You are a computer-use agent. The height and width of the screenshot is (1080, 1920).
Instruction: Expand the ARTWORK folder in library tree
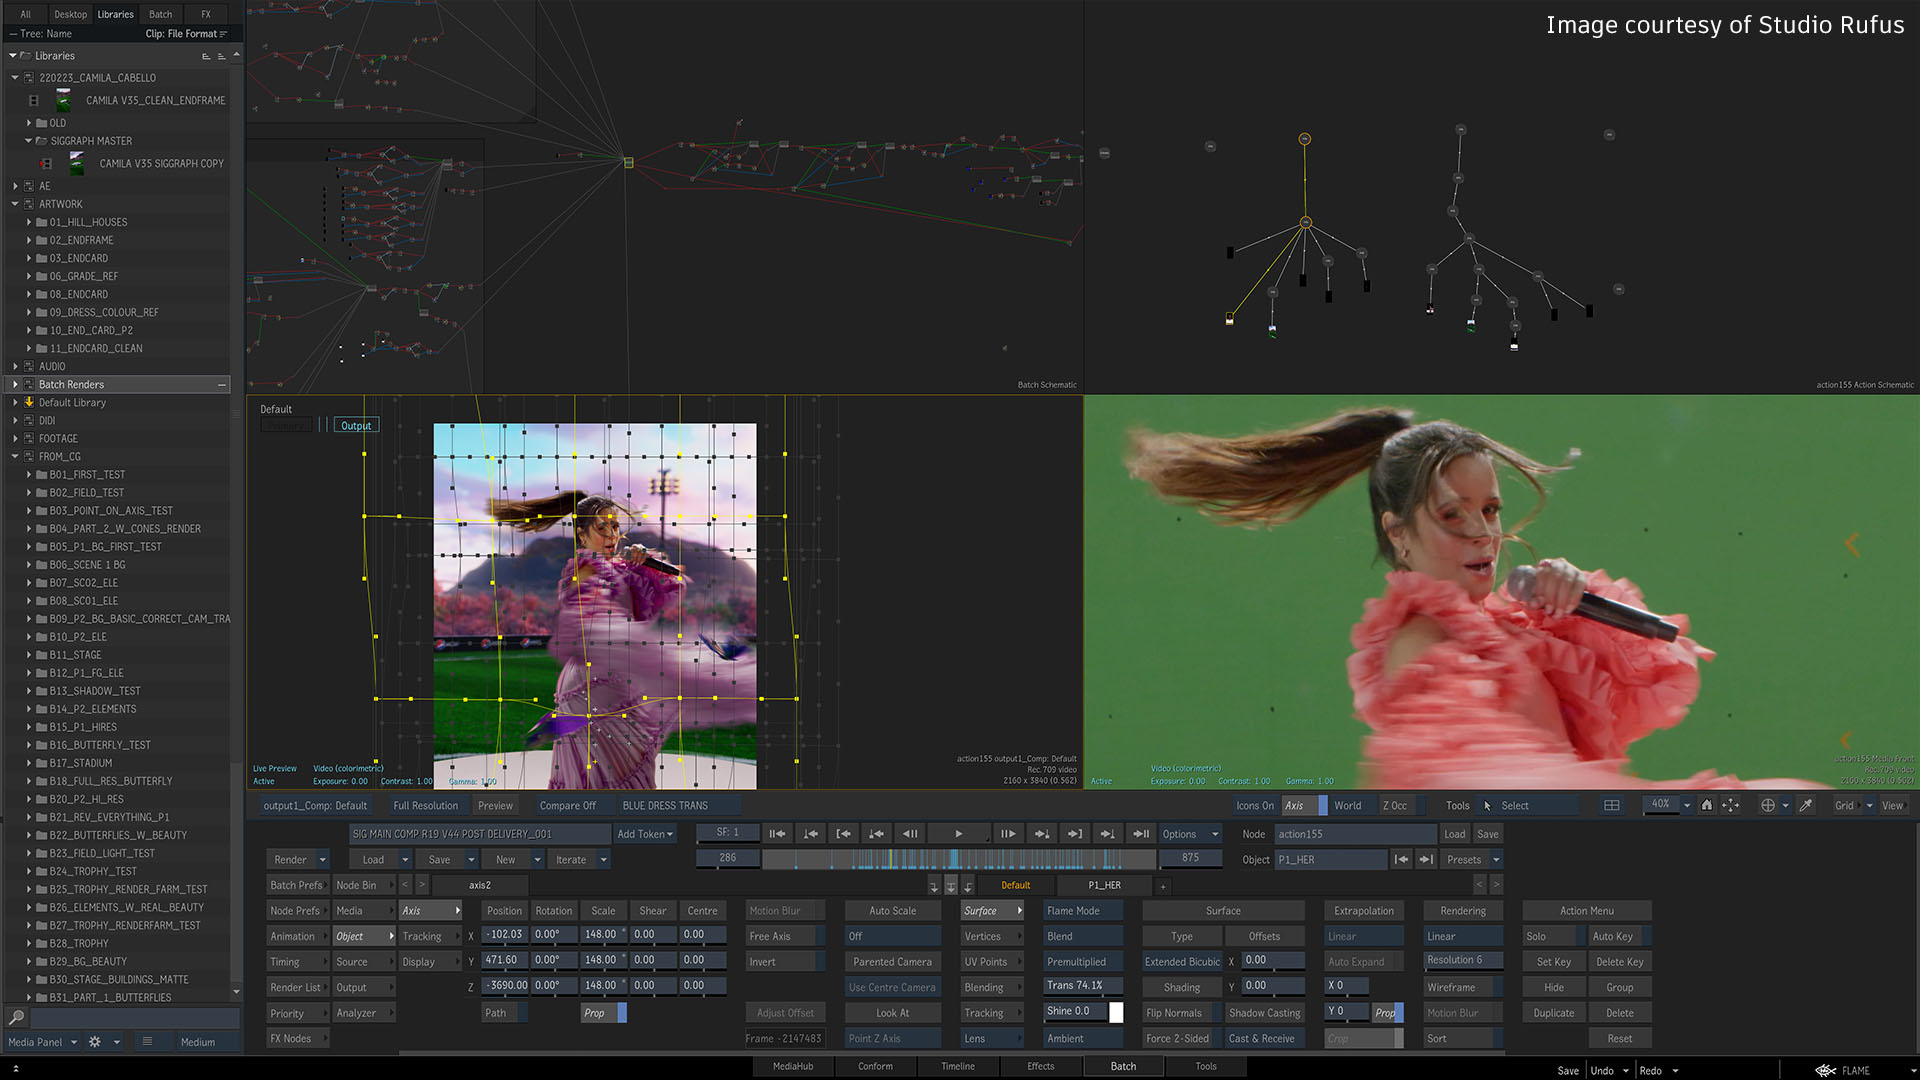click(x=16, y=203)
